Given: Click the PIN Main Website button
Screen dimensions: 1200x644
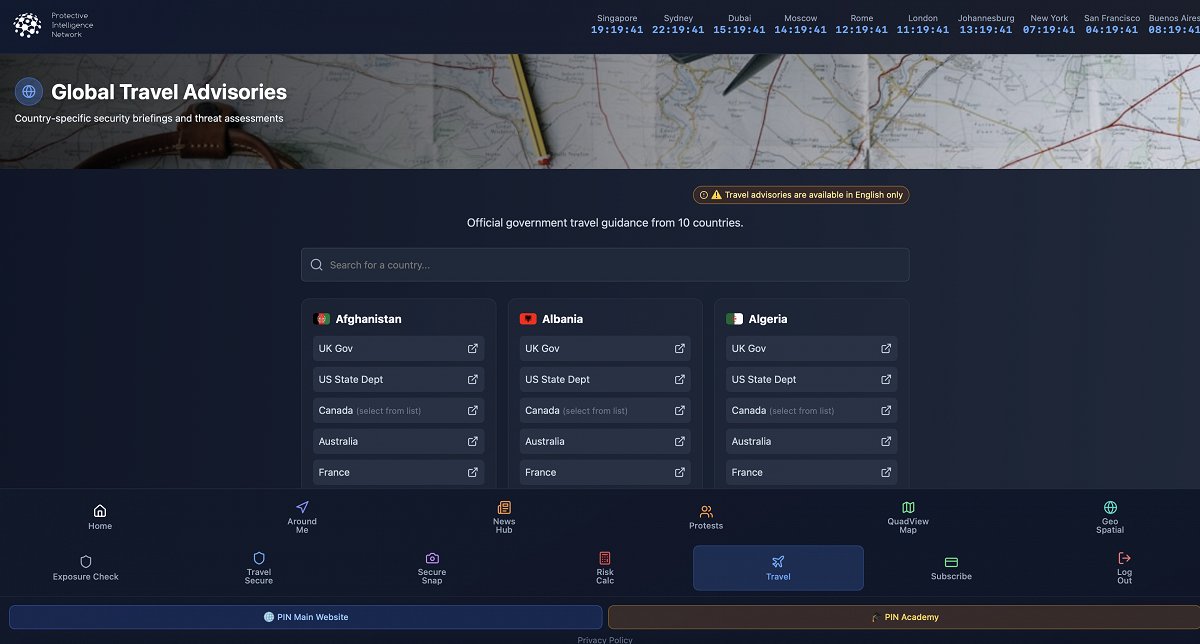Looking at the screenshot, I should 306,617.
